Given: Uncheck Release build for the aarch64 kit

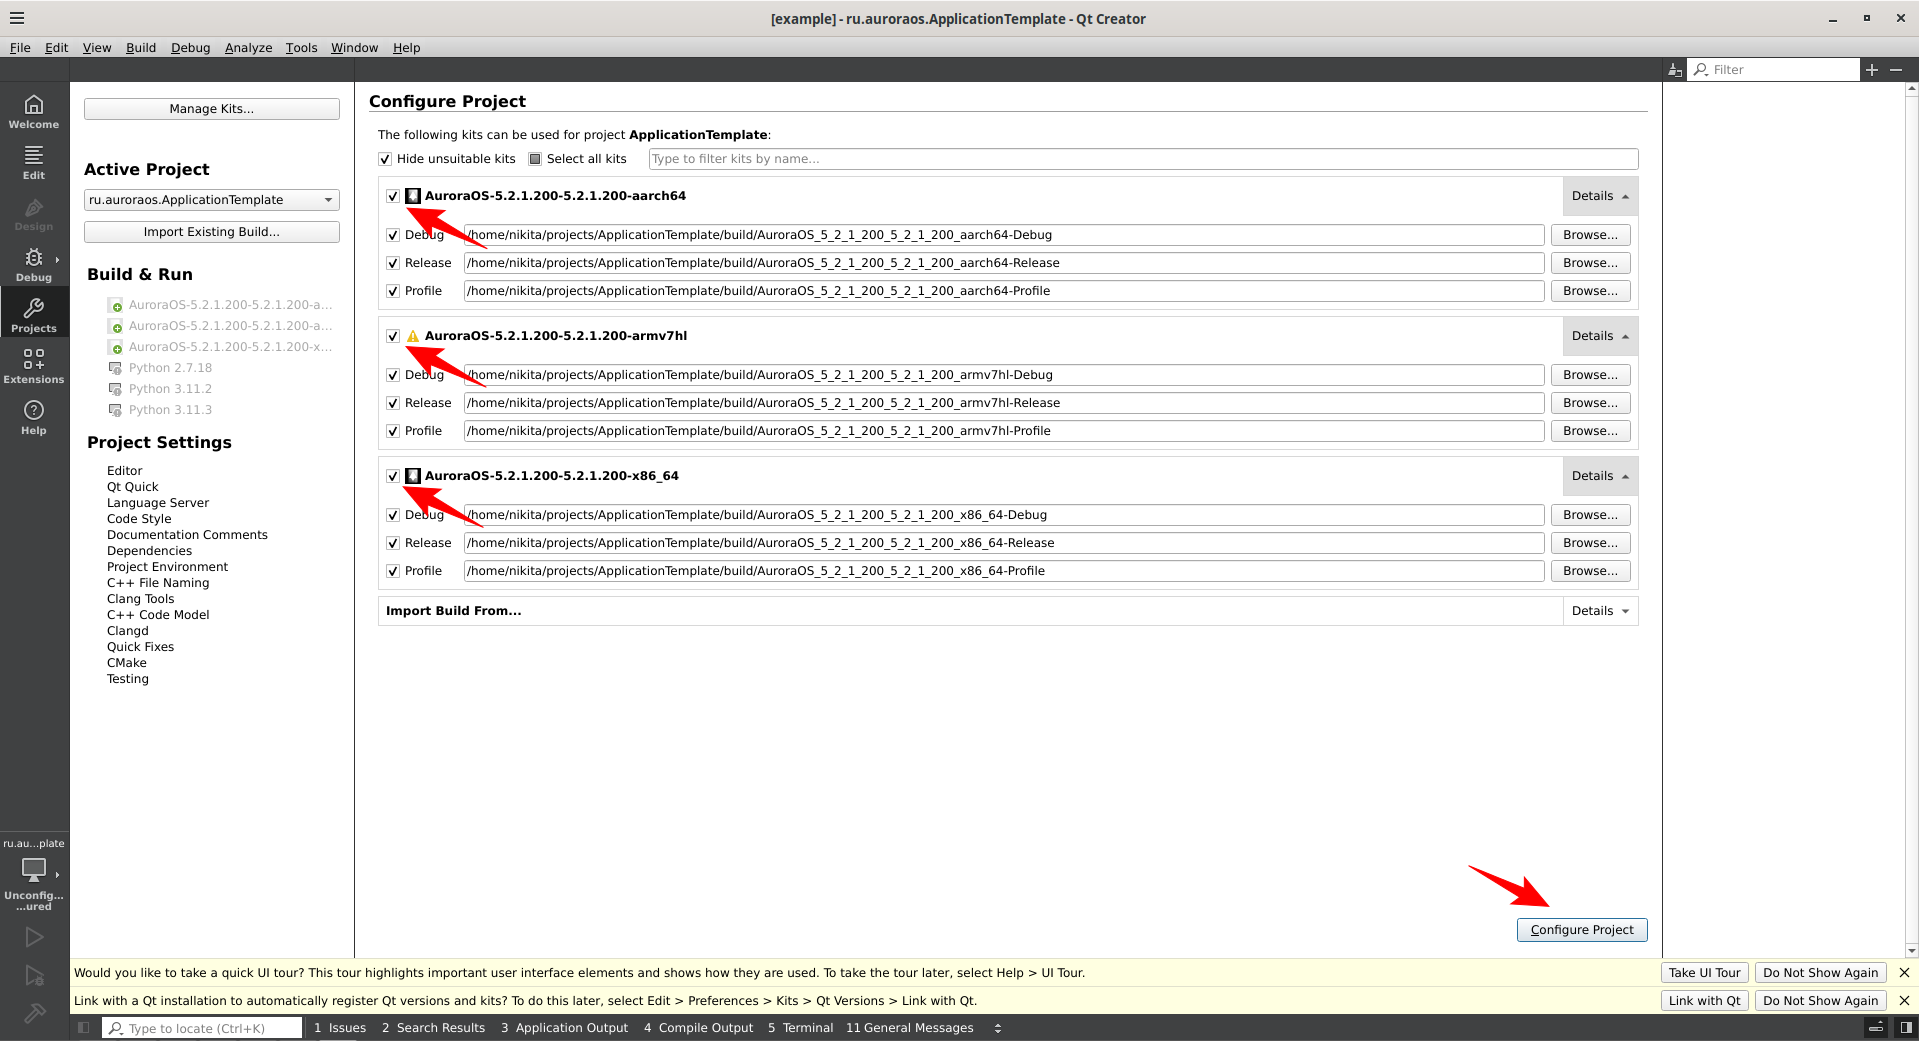Looking at the screenshot, I should point(393,263).
